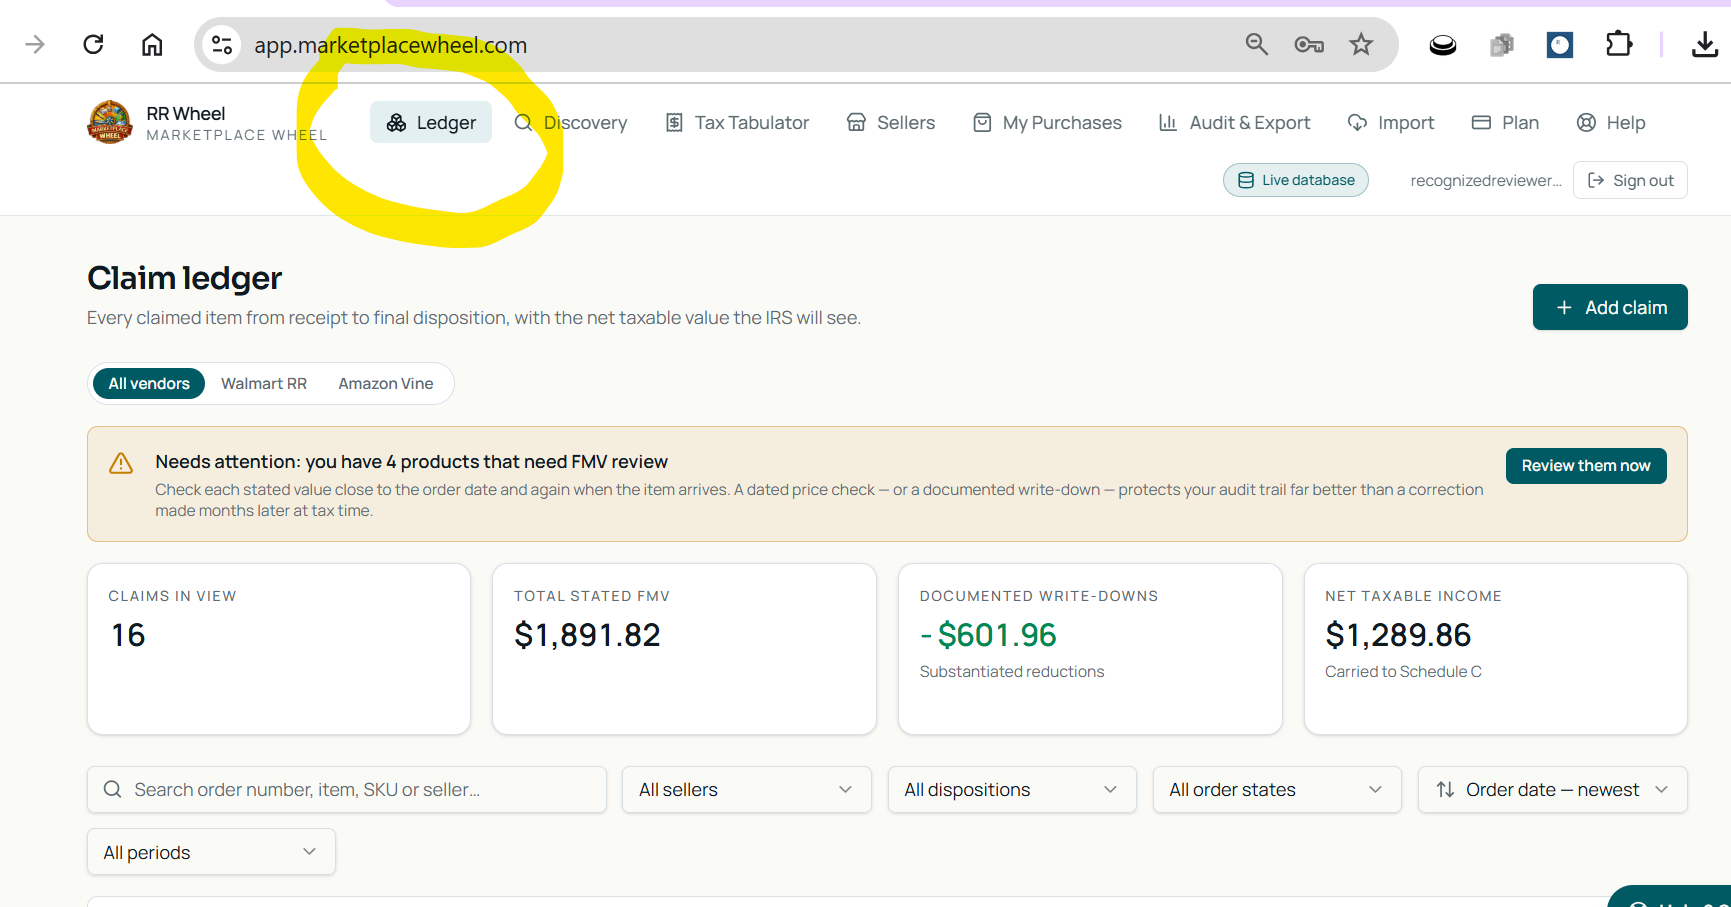This screenshot has width=1731, height=907.
Task: Change sort order from Order date — newest
Action: [x=1553, y=790]
